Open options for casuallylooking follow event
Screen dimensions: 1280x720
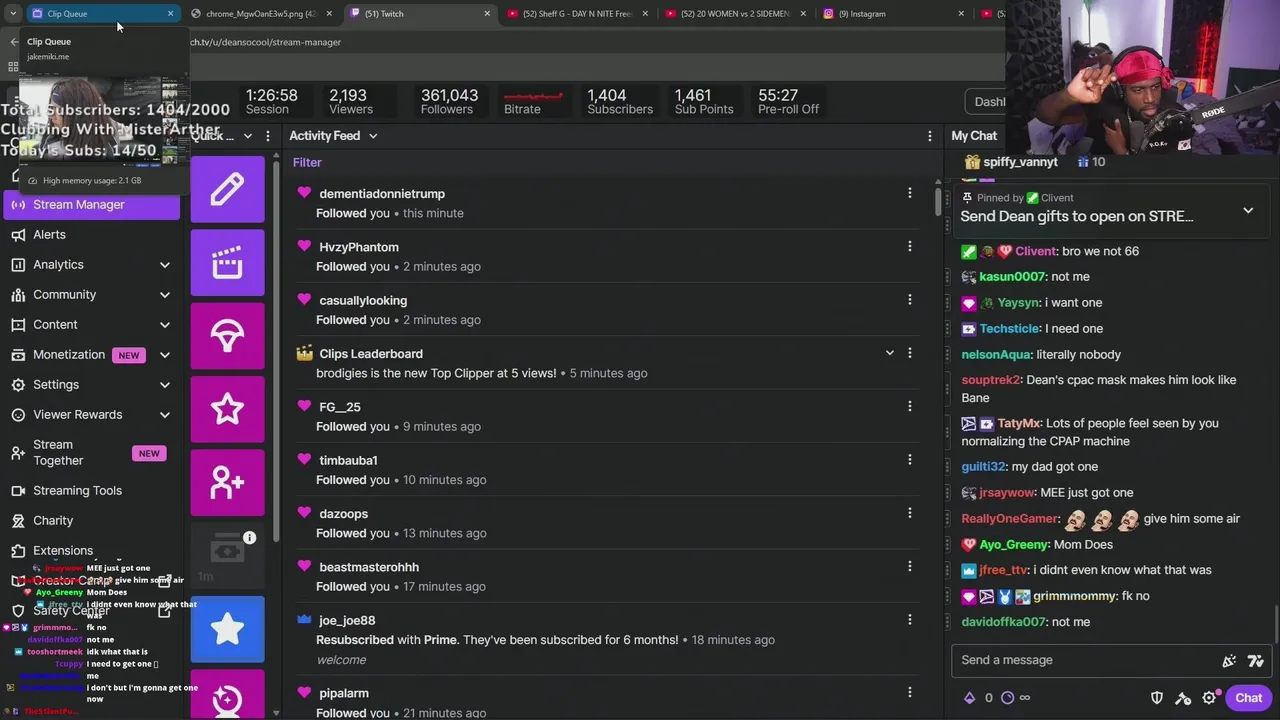[x=909, y=299]
